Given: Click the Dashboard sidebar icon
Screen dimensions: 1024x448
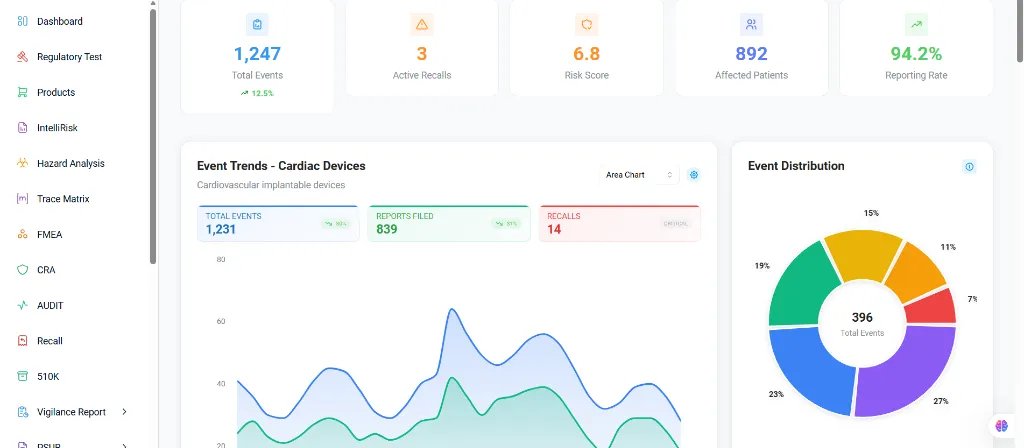Looking at the screenshot, I should pos(23,22).
